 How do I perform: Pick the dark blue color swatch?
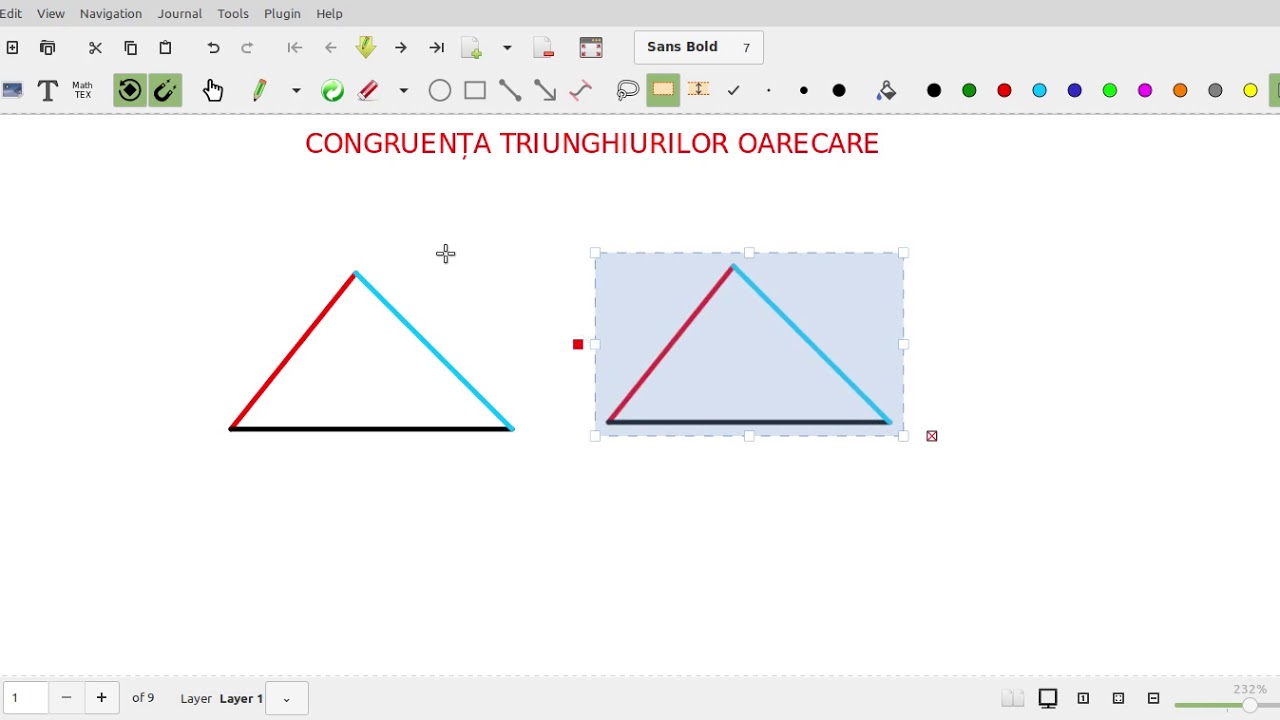(x=1074, y=90)
